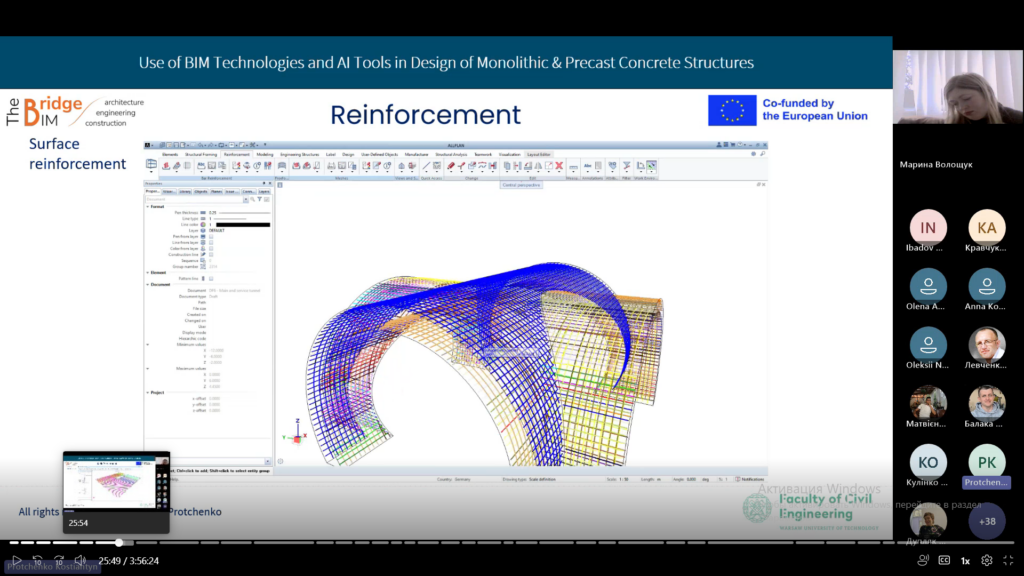Toggle closed captions (CC) on the player
The width and height of the screenshot is (1024, 576).
click(x=944, y=561)
